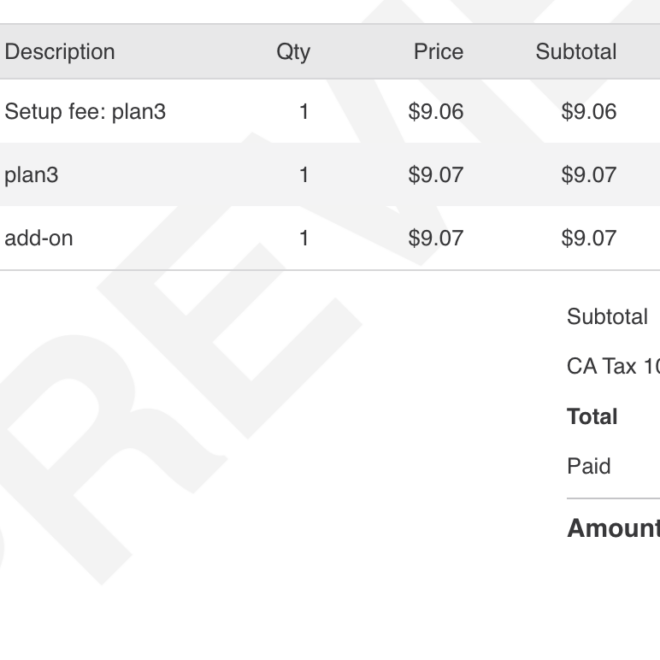Select the add-on line item description
This screenshot has height=660, width=660.
[x=39, y=238]
